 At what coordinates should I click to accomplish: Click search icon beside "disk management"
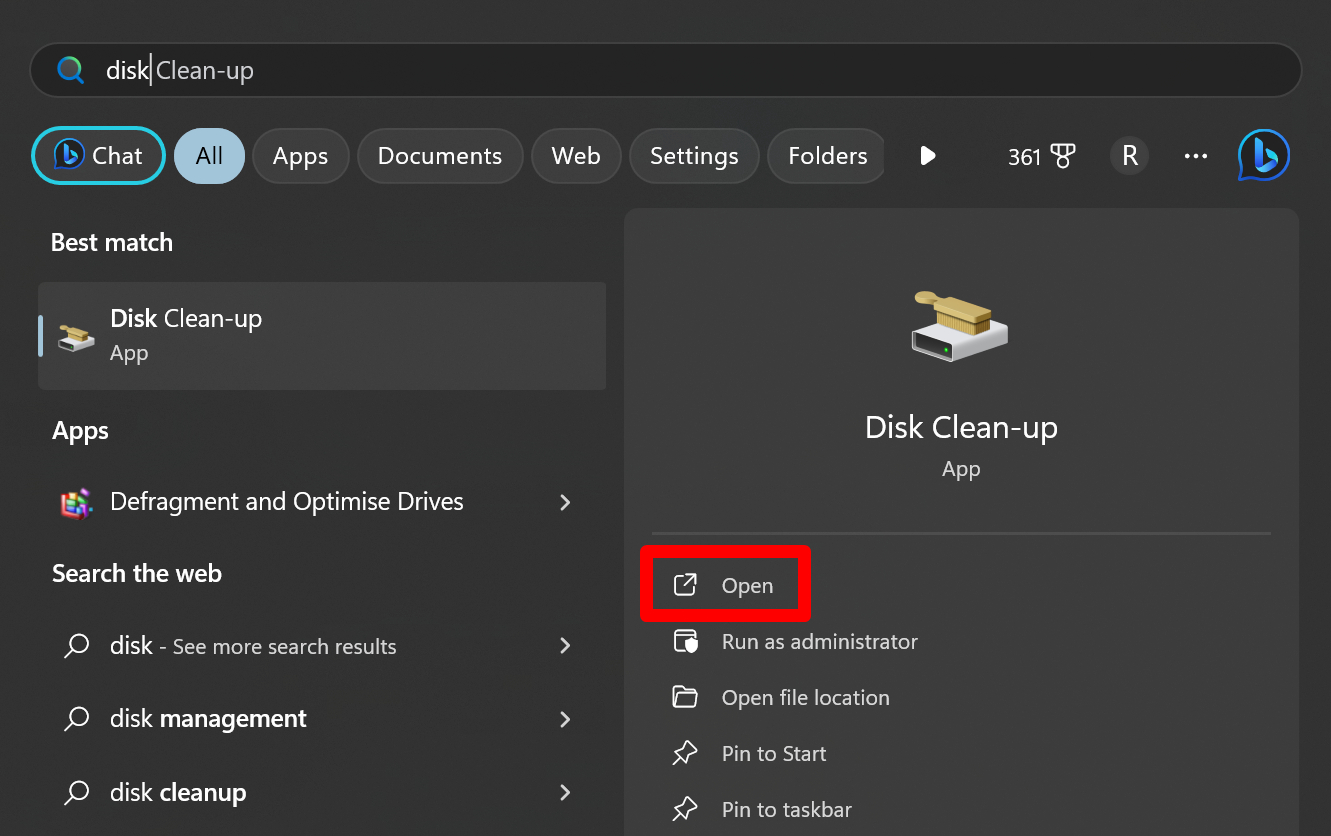point(77,719)
